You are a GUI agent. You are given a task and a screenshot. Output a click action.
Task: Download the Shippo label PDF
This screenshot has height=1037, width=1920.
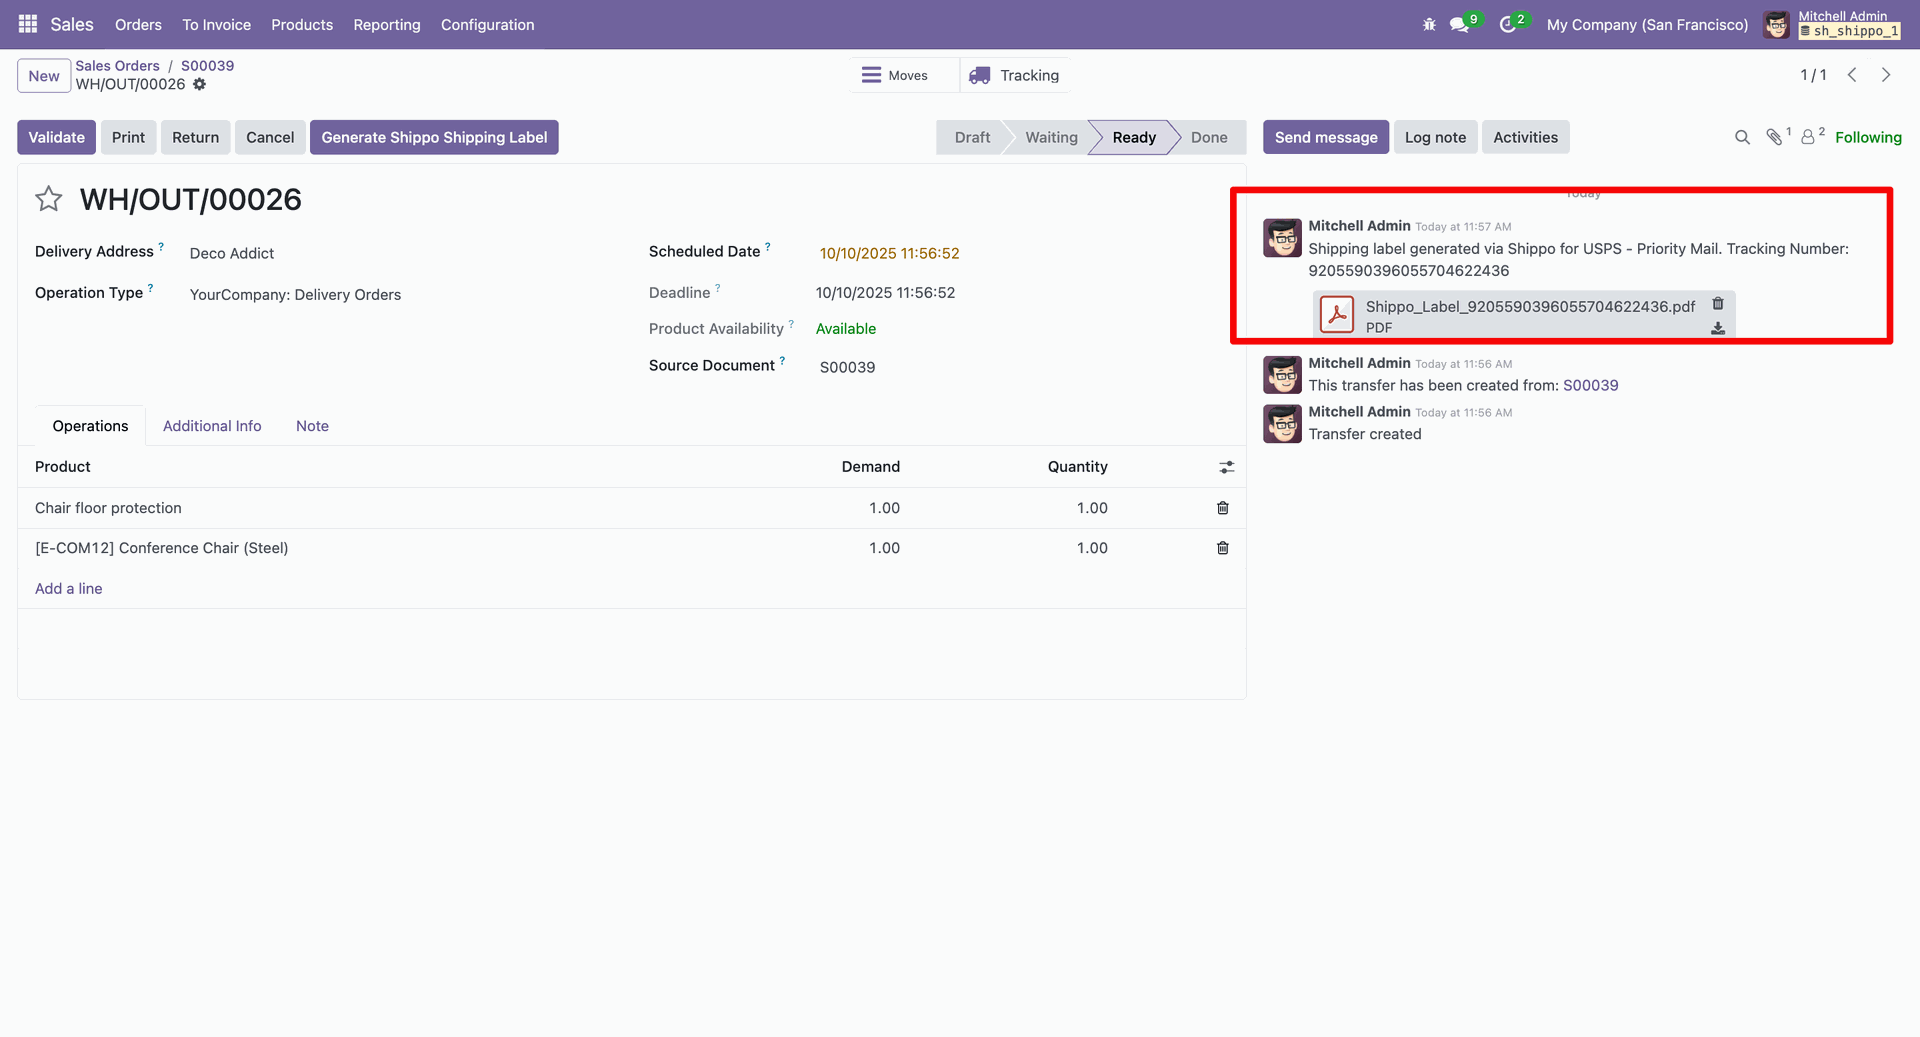click(1718, 328)
